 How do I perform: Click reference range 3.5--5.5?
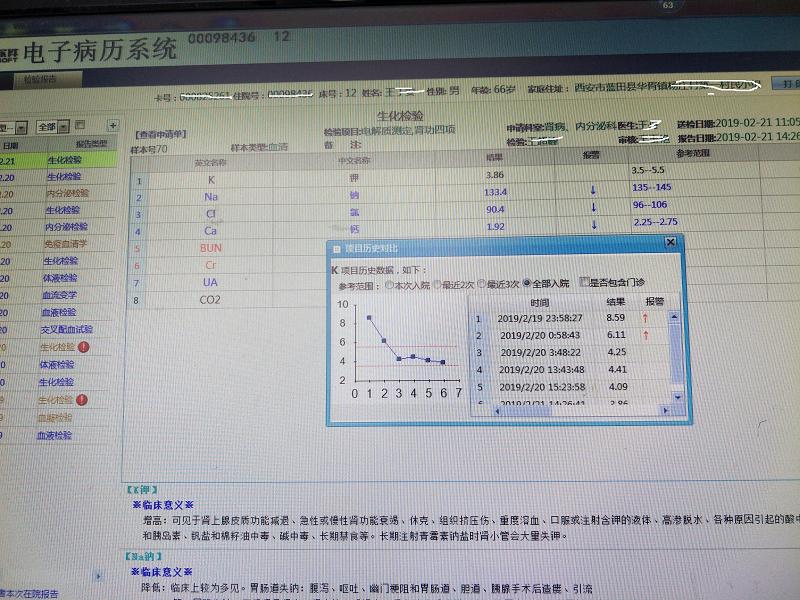tap(648, 170)
